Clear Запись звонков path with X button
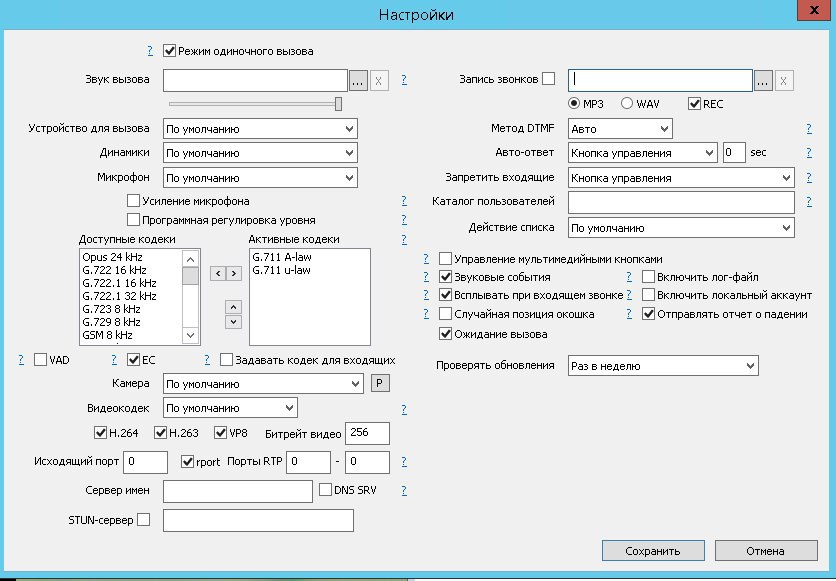The height and width of the screenshot is (581, 836). tap(784, 80)
